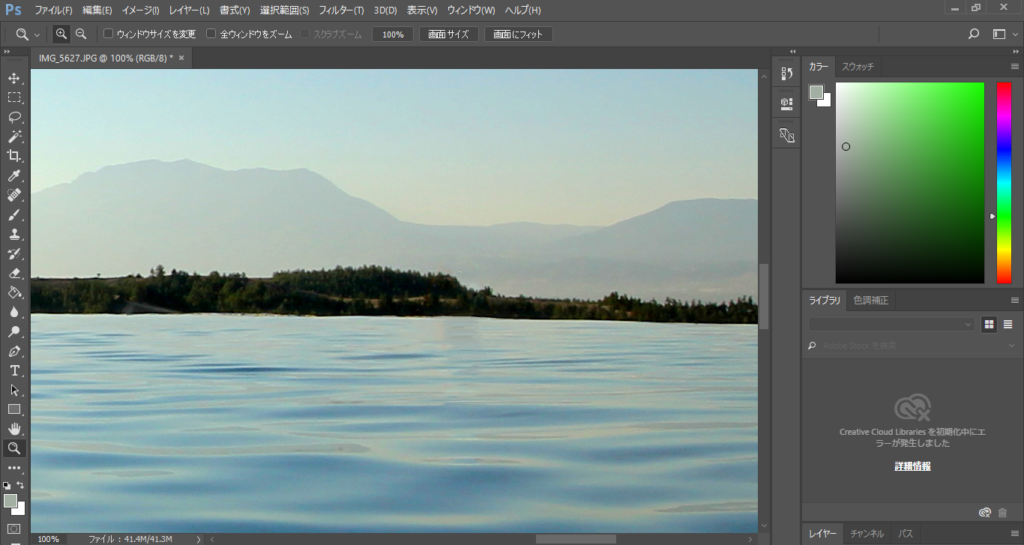Toggle 全ウィンドウをズーム checkbox
This screenshot has width=1024, height=545.
[211, 34]
